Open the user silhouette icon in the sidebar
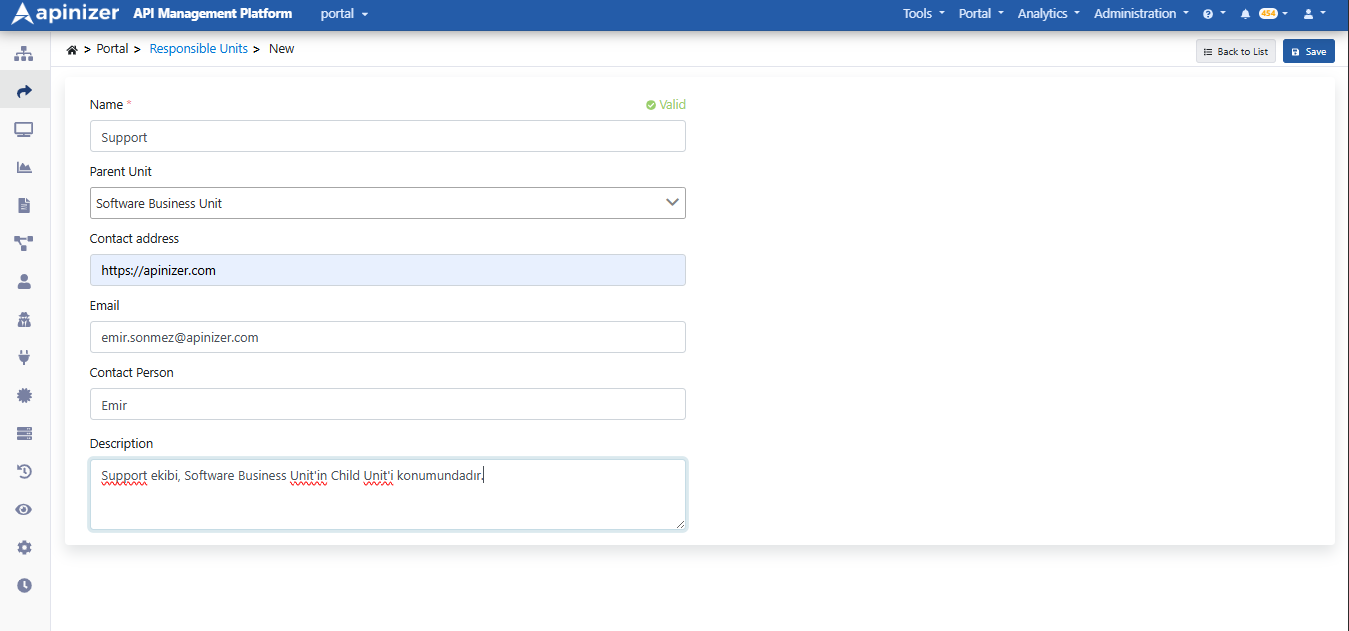The width and height of the screenshot is (1349, 631). pos(24,281)
